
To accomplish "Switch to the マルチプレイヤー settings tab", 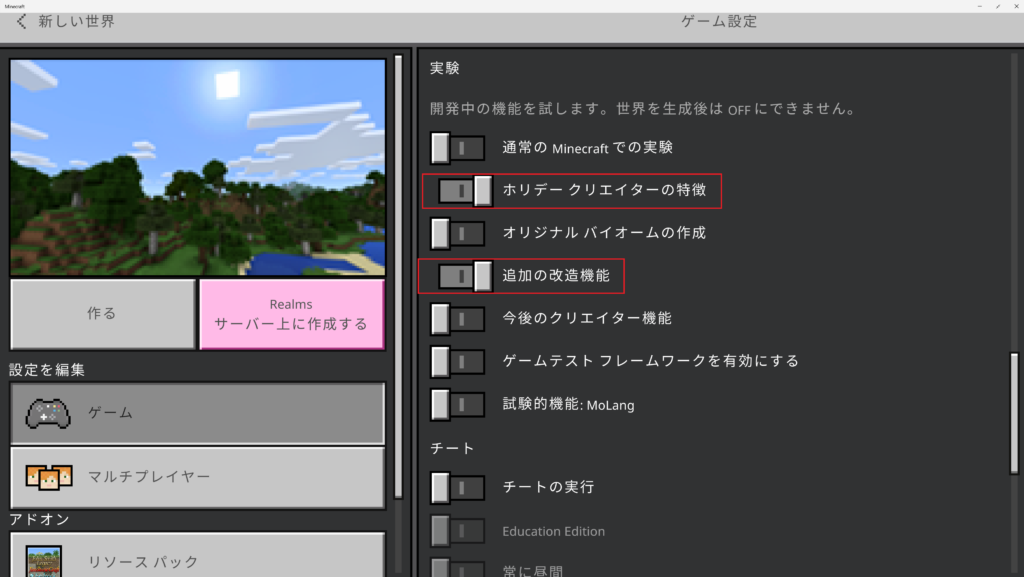I will point(197,478).
